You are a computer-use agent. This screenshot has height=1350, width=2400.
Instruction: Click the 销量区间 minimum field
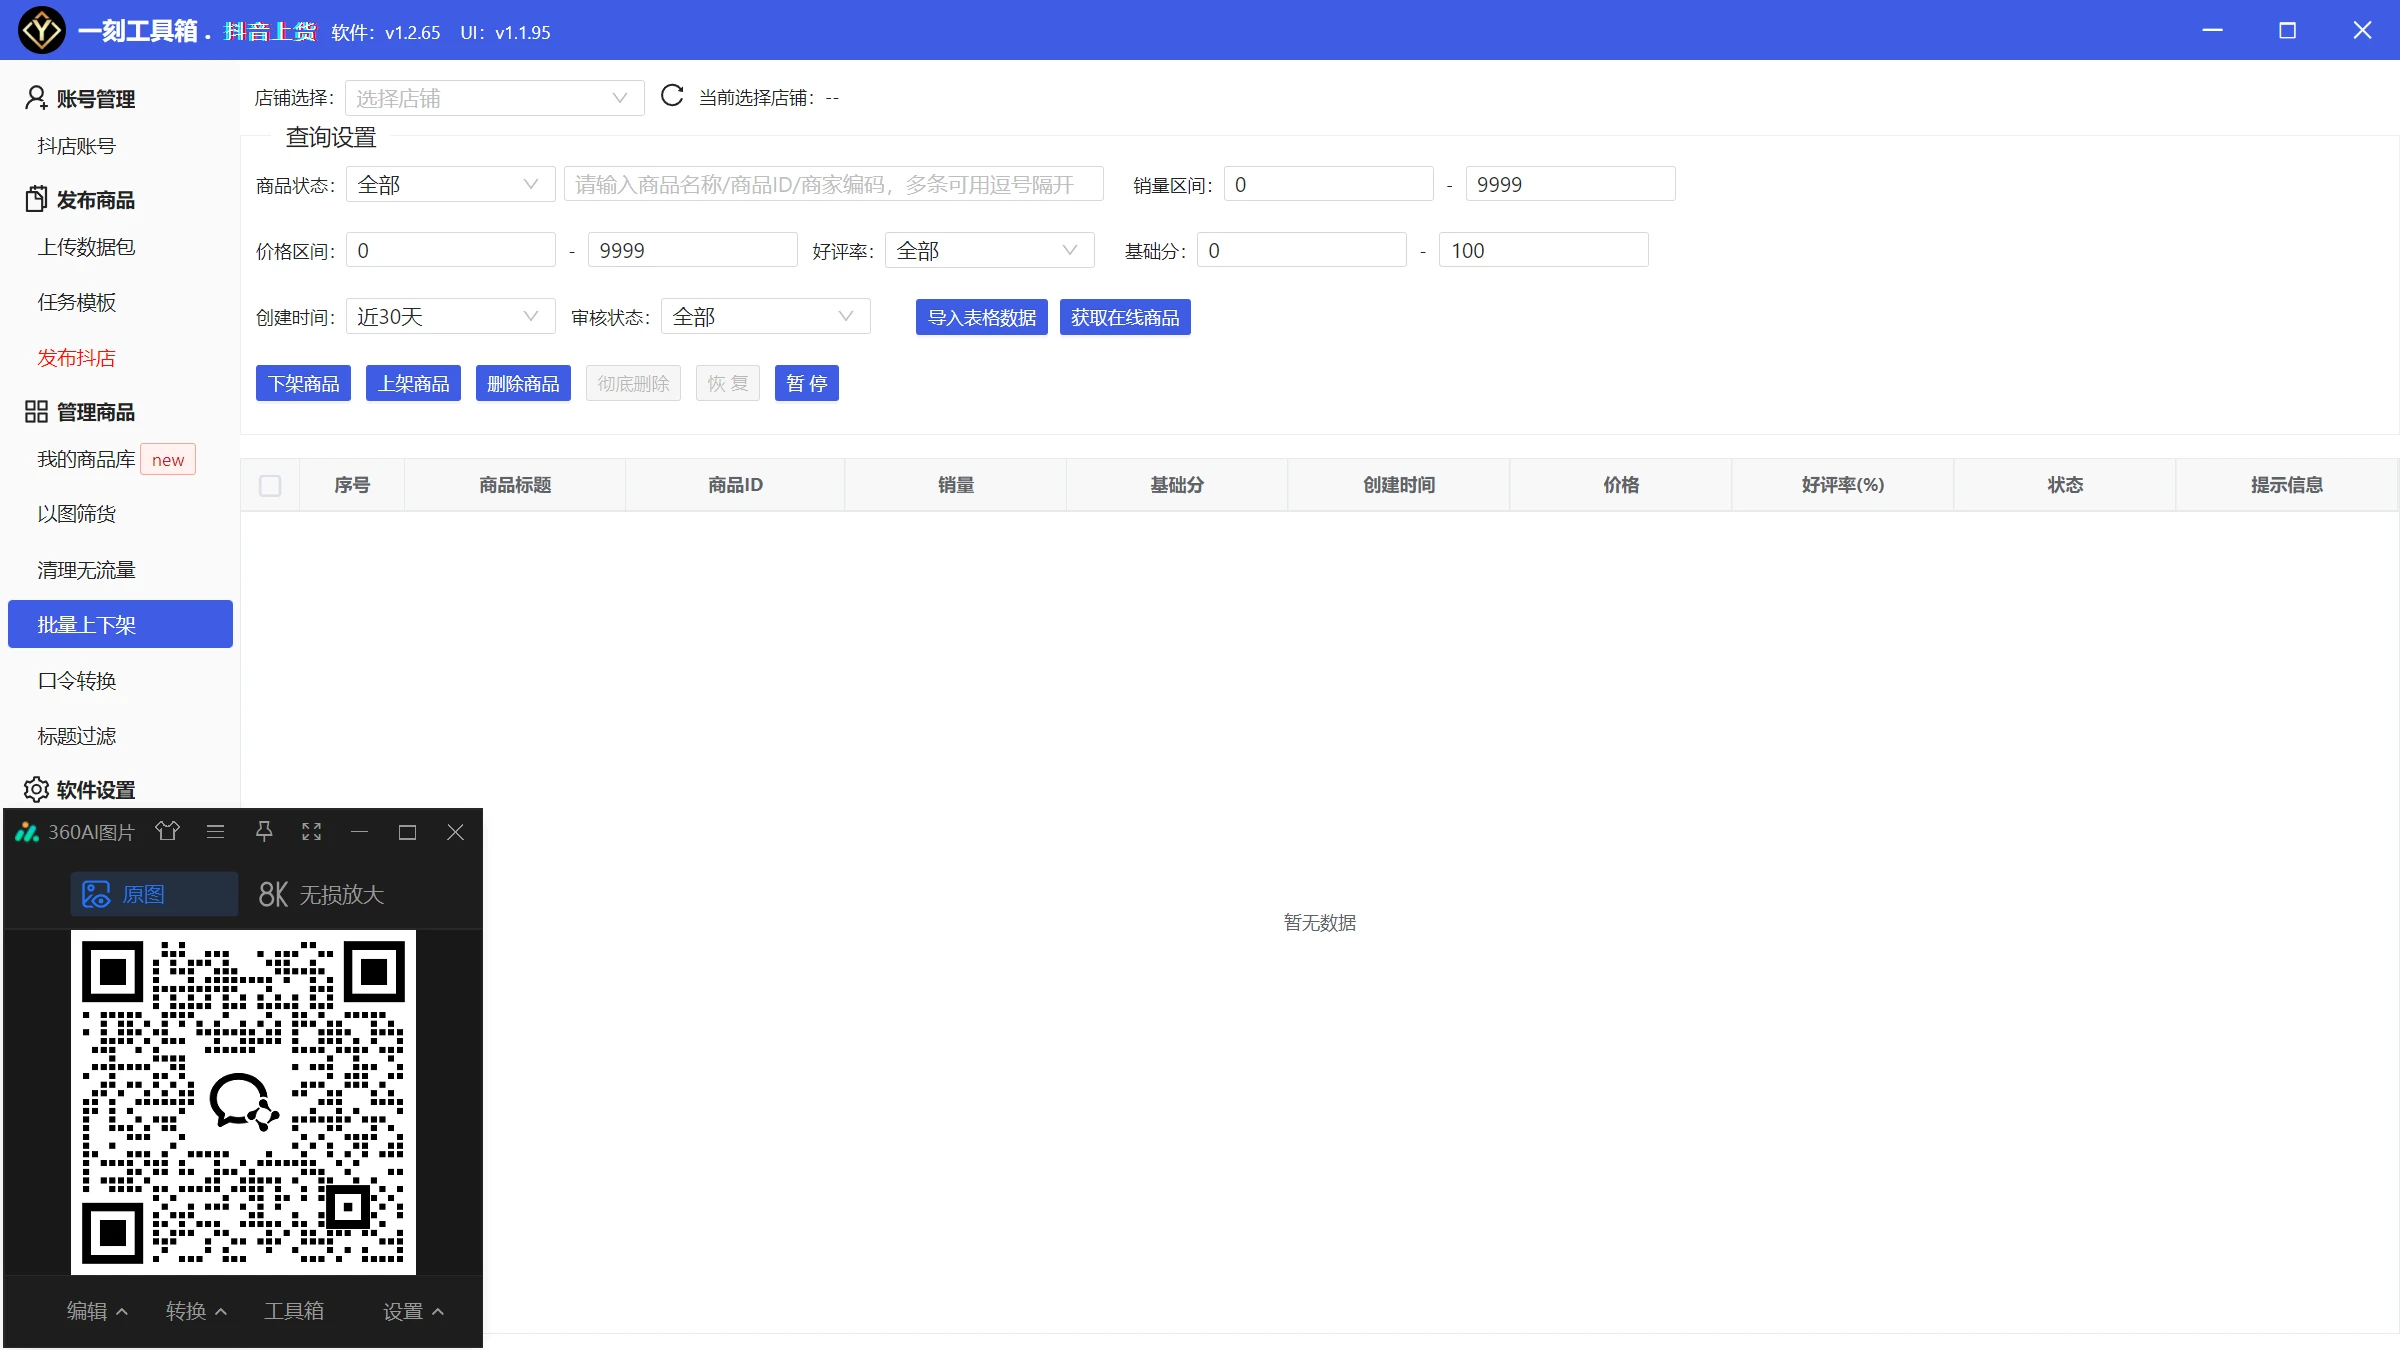click(x=1328, y=184)
